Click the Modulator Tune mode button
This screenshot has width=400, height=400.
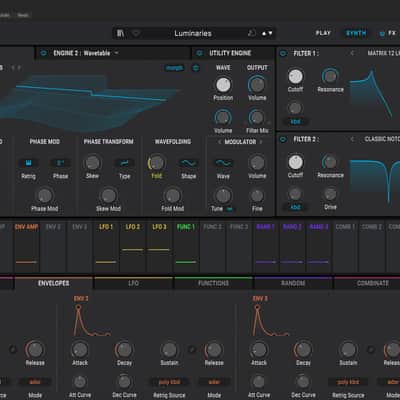coord(230,209)
